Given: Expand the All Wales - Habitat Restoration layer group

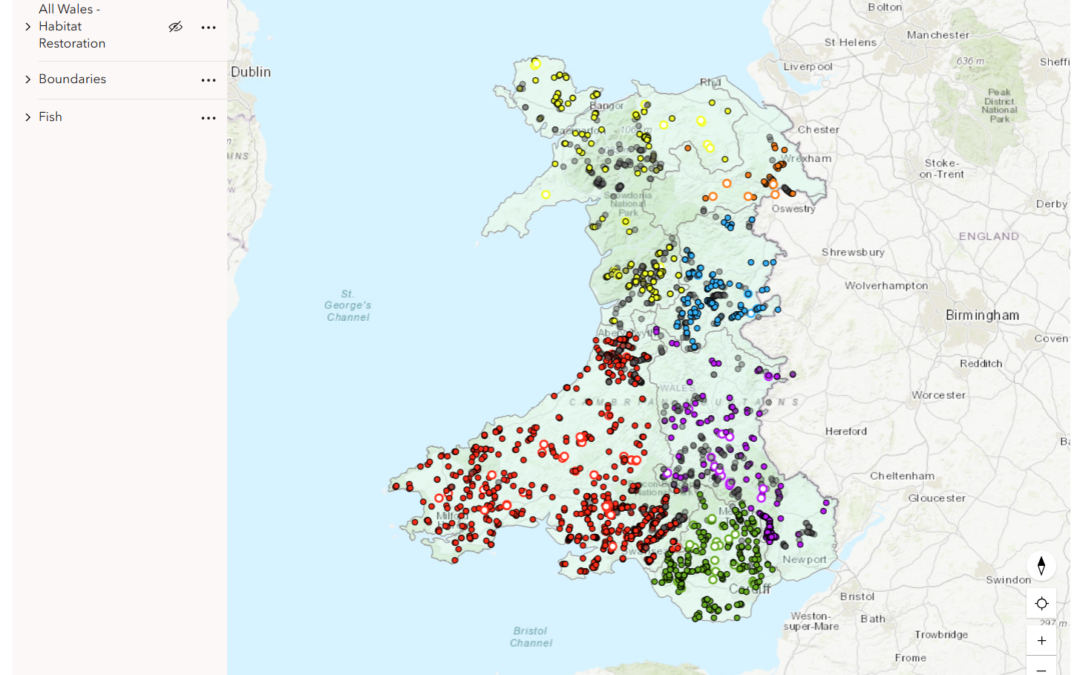Looking at the screenshot, I should (28, 27).
